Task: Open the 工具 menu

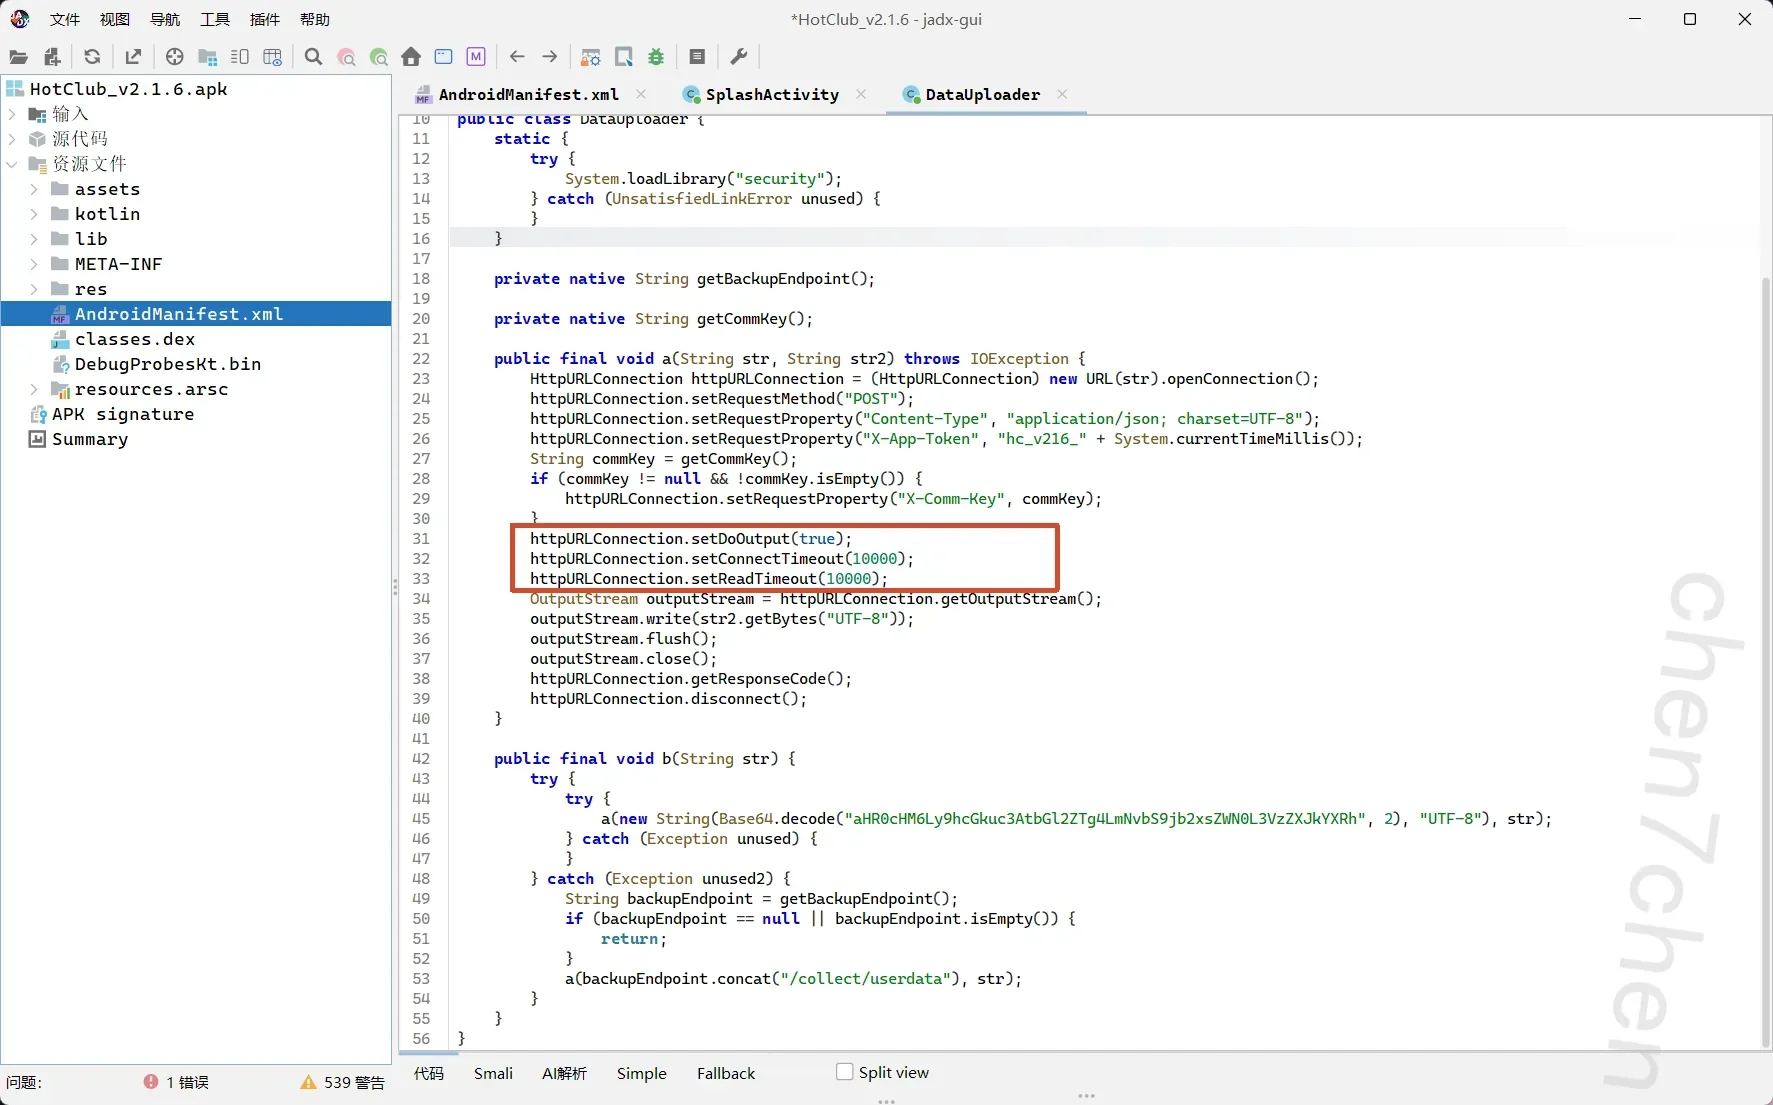Action: pyautogui.click(x=215, y=19)
